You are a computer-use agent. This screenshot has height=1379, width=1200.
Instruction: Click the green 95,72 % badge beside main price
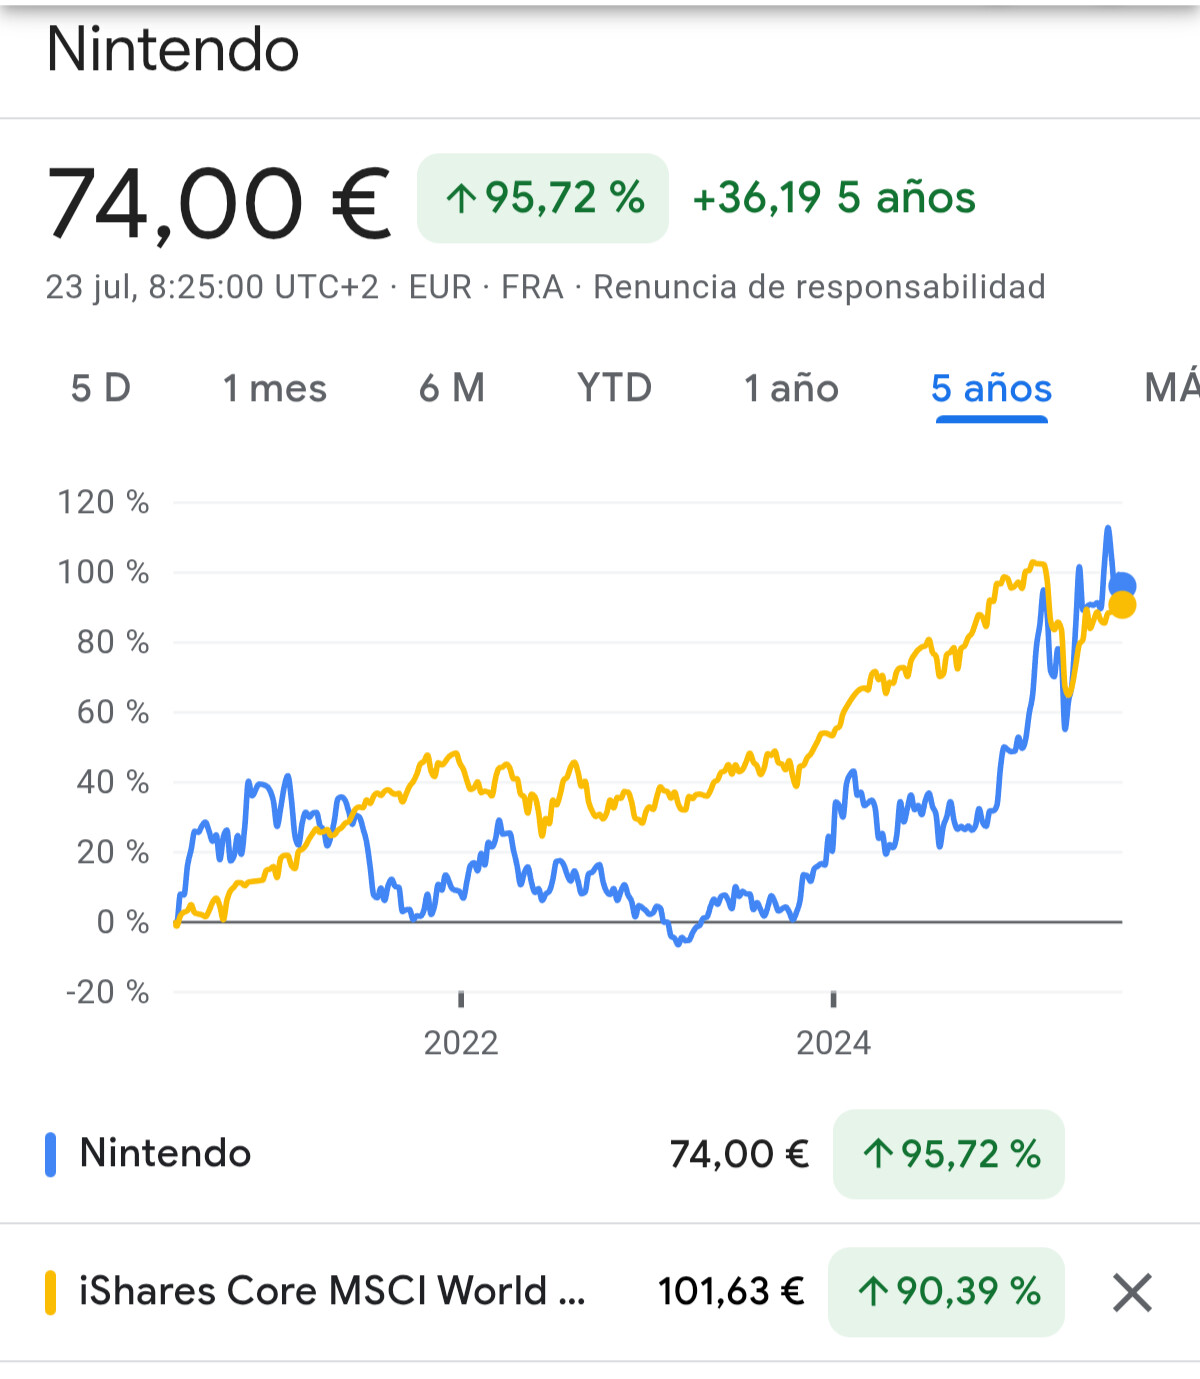point(543,198)
